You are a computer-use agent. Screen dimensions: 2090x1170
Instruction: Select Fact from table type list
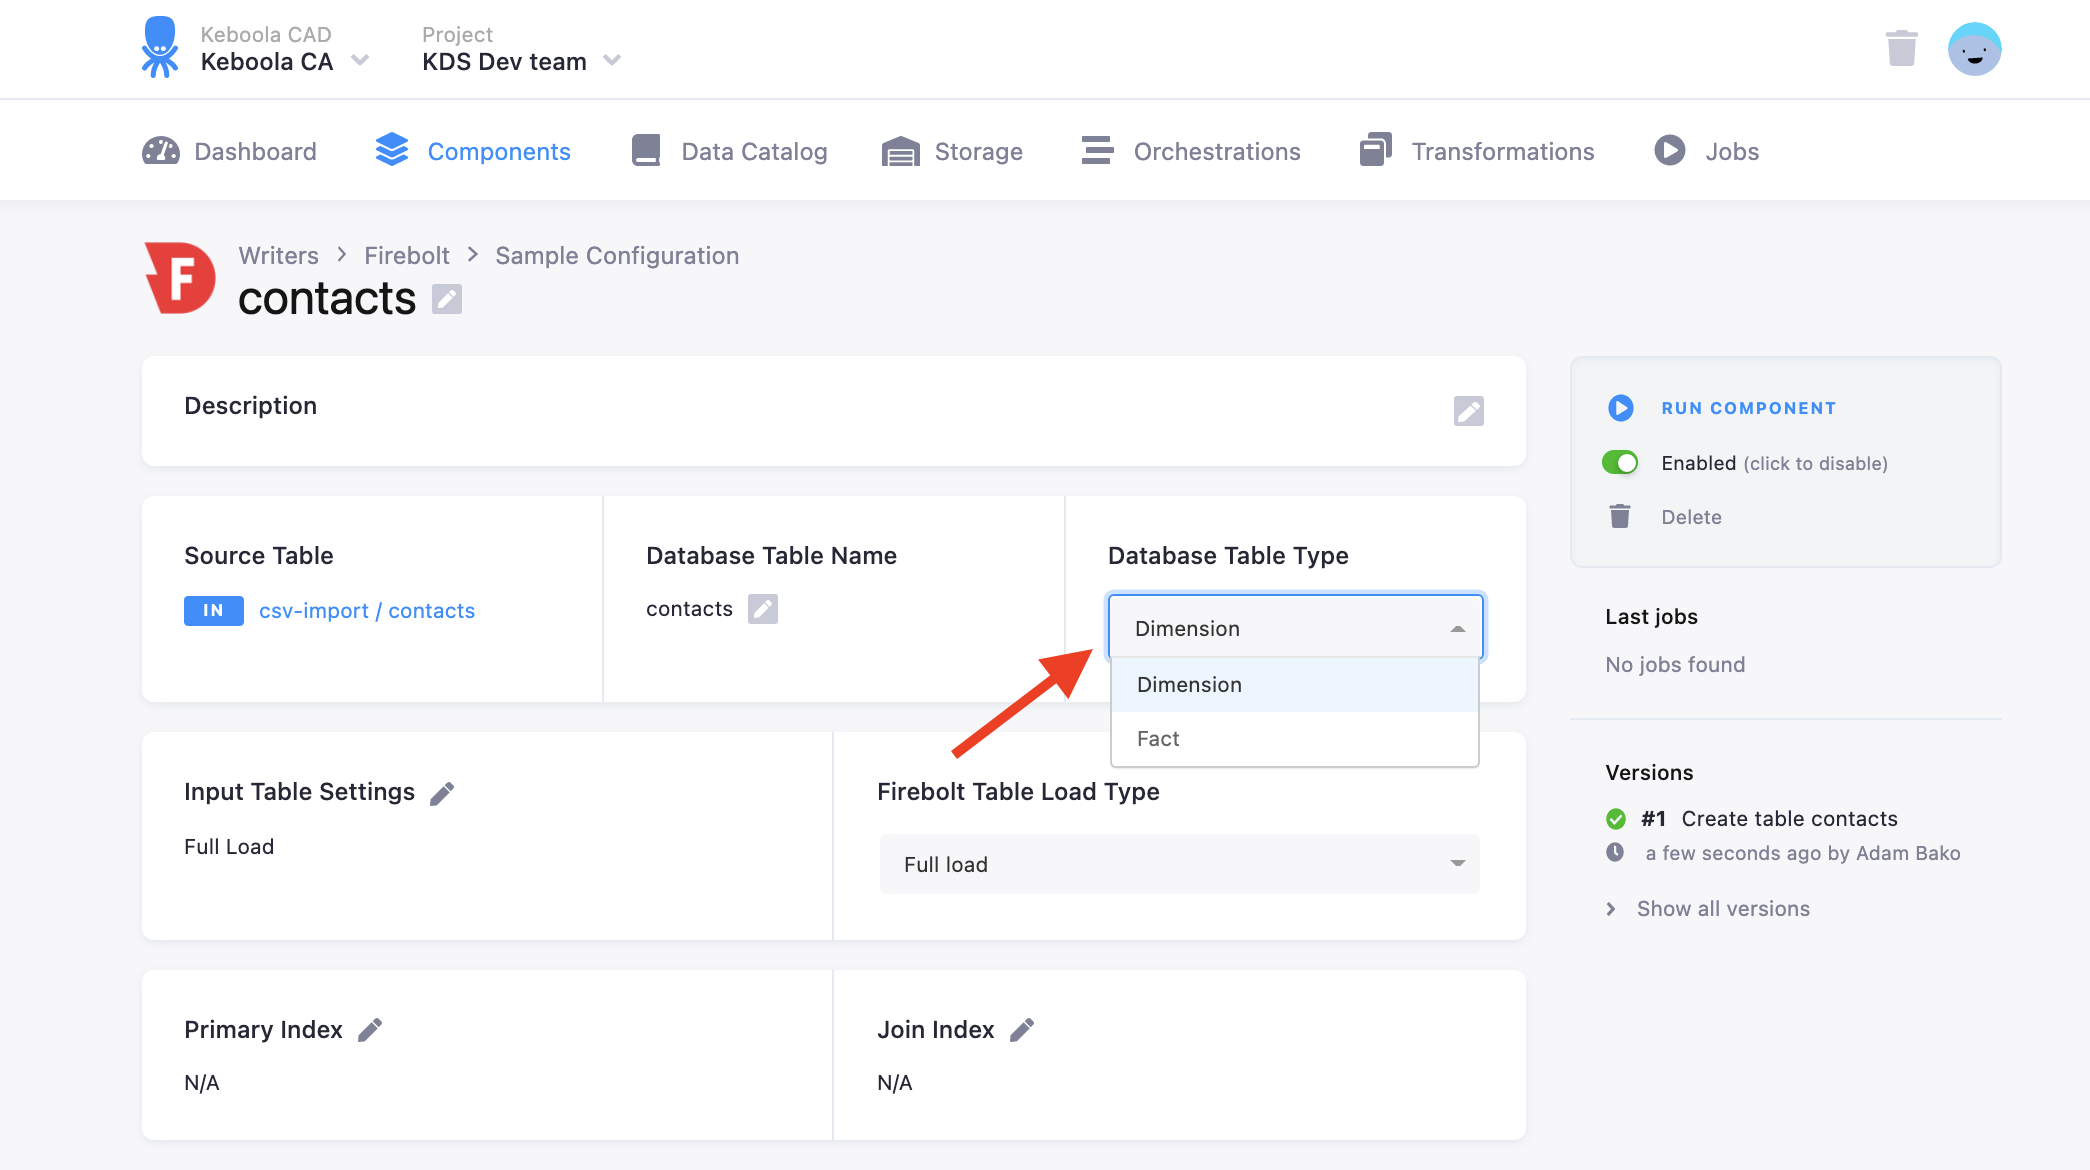[x=1295, y=739]
